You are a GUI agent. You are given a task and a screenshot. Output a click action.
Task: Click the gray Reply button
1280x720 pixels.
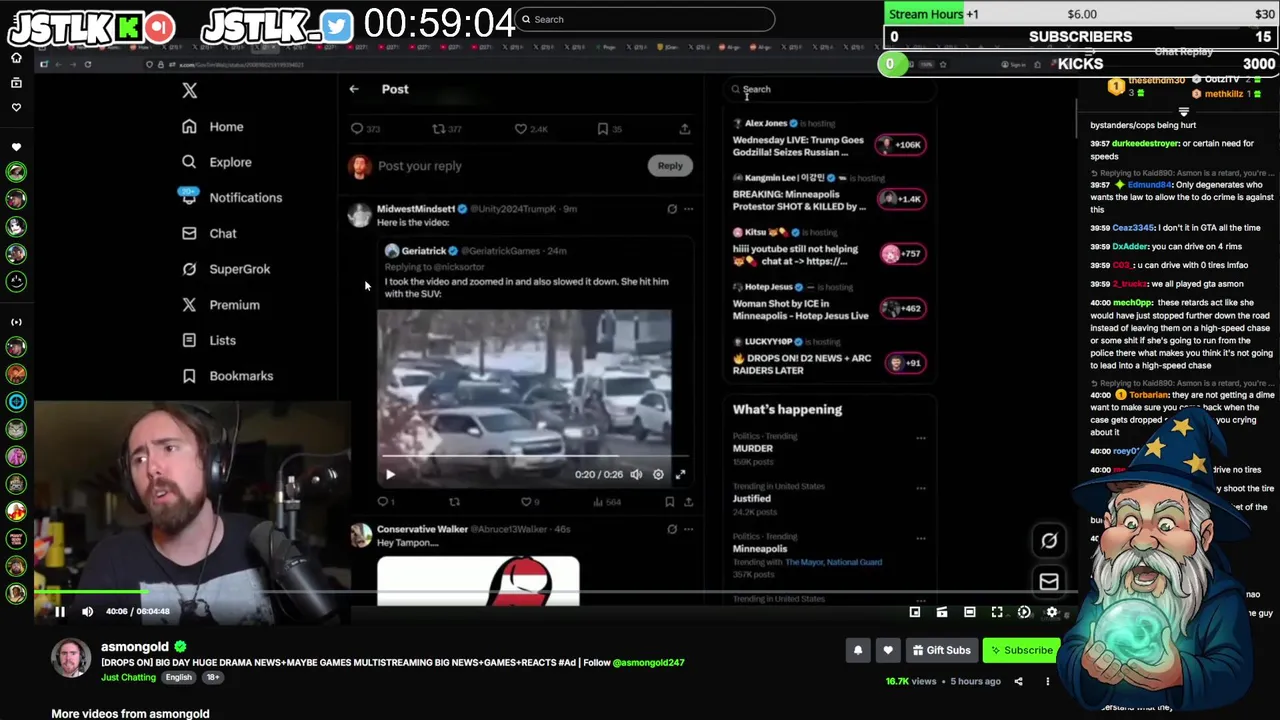pyautogui.click(x=670, y=166)
